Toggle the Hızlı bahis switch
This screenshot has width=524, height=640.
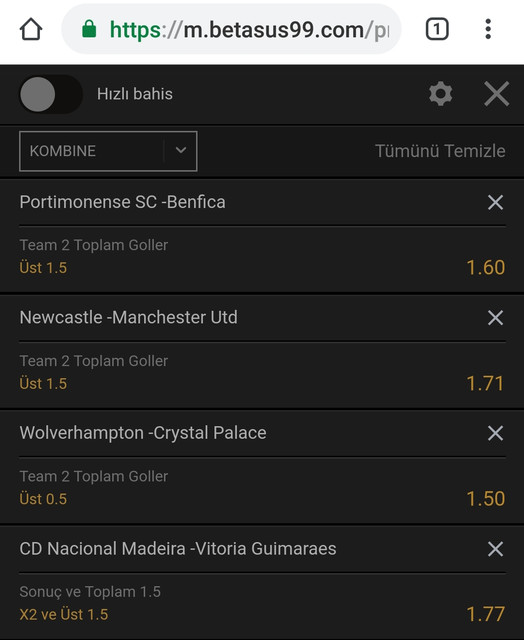[51, 94]
